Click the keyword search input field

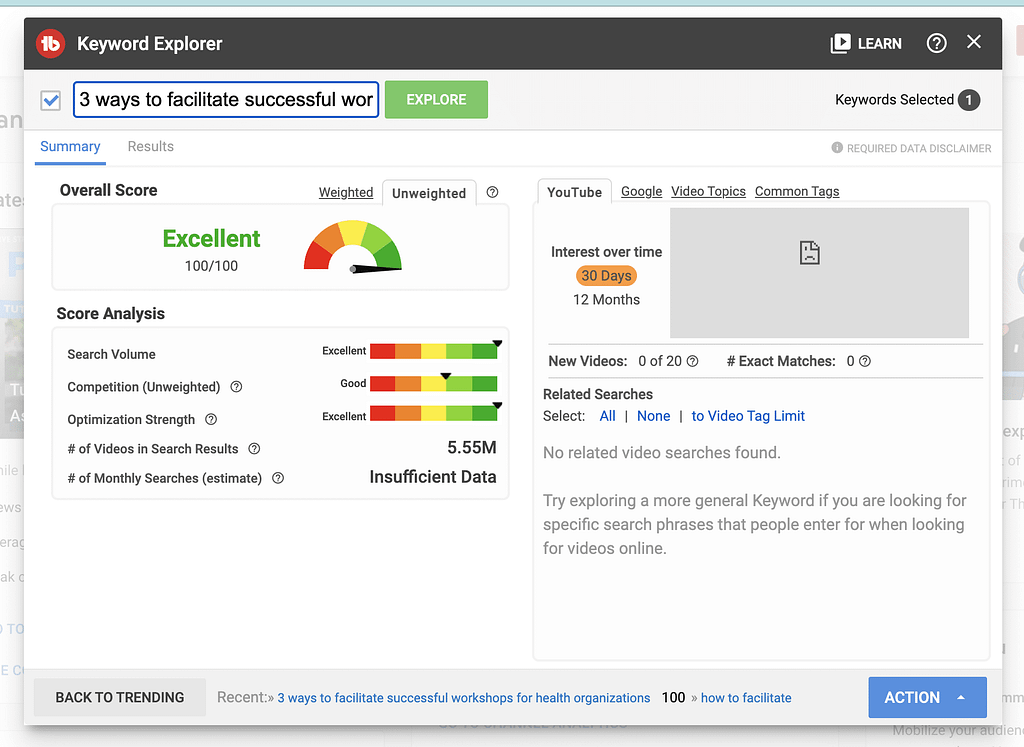point(226,100)
